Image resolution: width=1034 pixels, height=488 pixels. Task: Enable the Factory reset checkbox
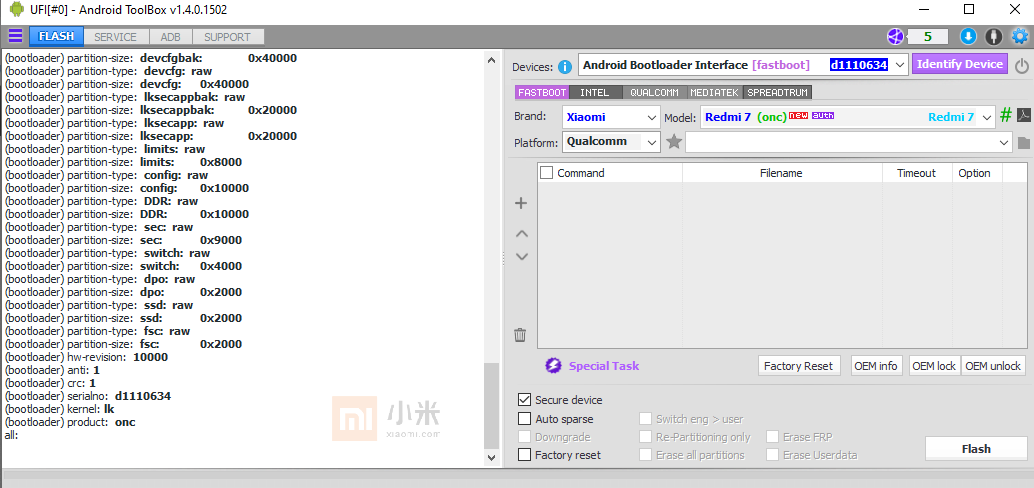[524, 455]
